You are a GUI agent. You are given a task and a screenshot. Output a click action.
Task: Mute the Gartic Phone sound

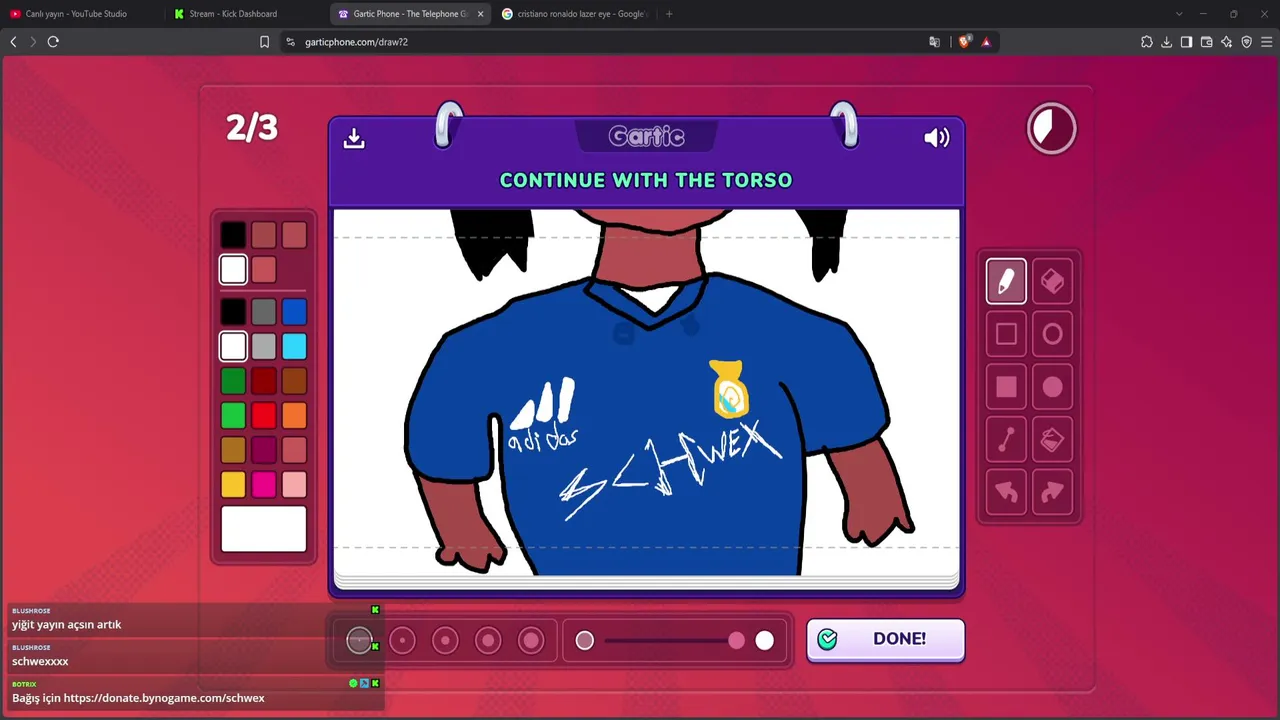click(x=937, y=138)
